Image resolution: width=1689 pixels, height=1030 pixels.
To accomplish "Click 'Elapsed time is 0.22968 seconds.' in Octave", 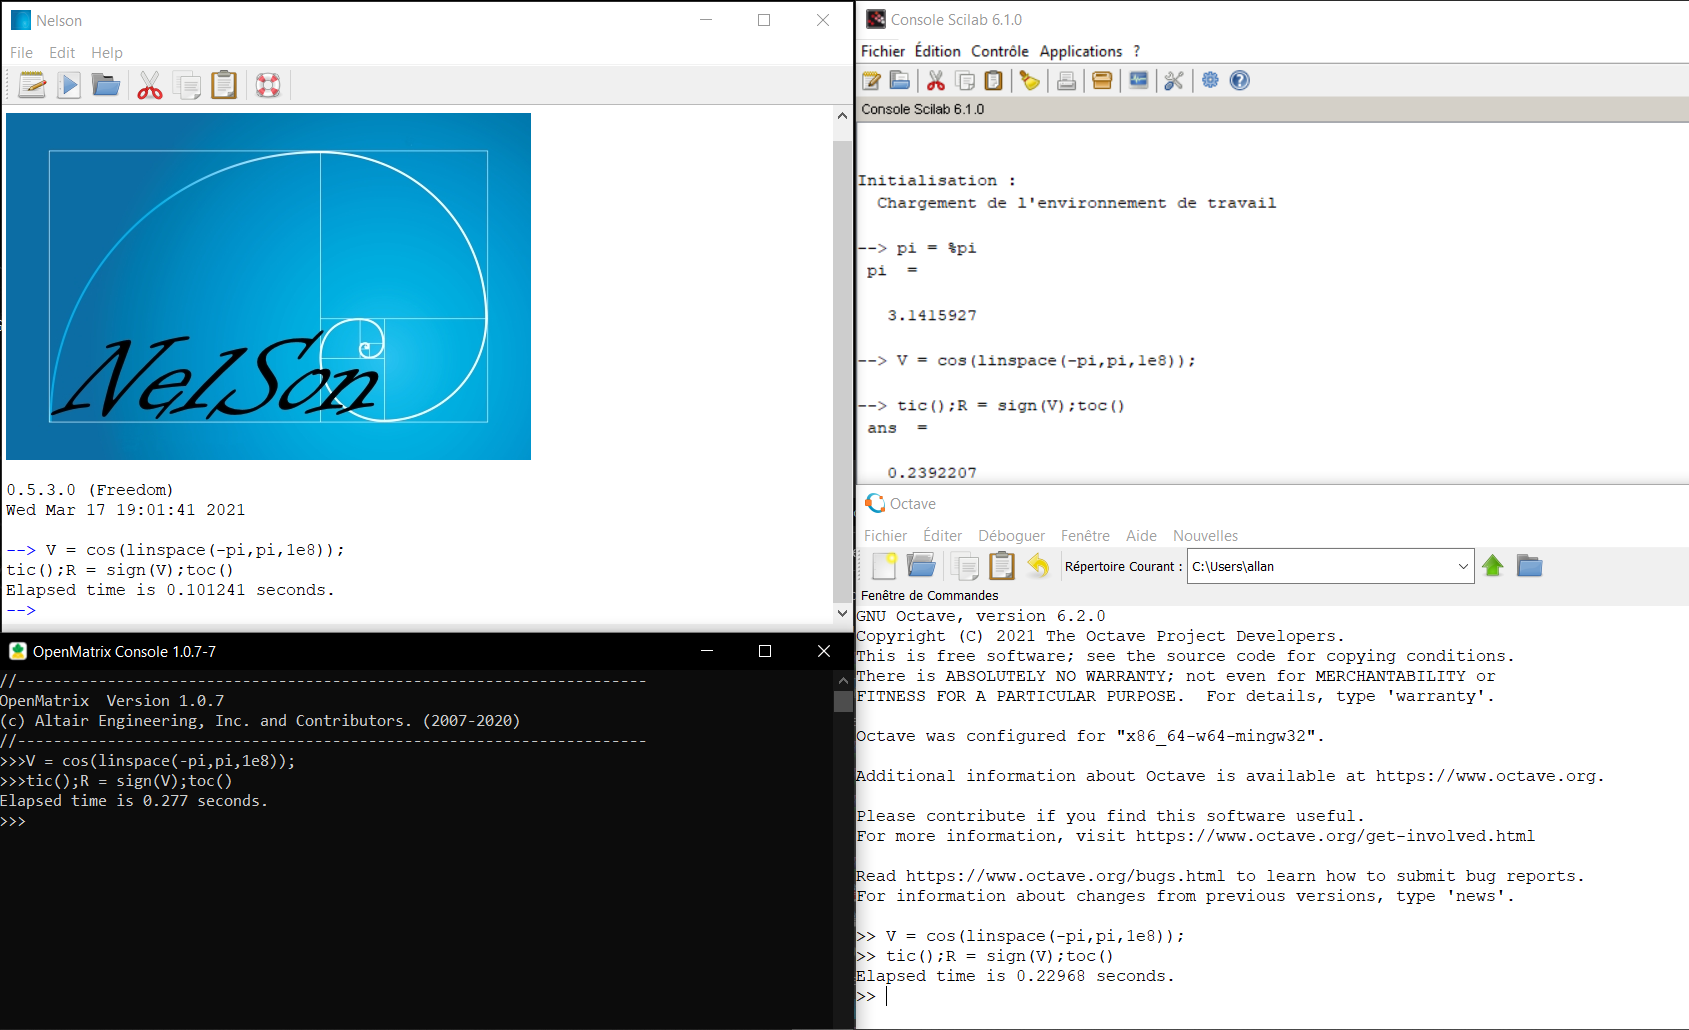I will point(1015,976).
